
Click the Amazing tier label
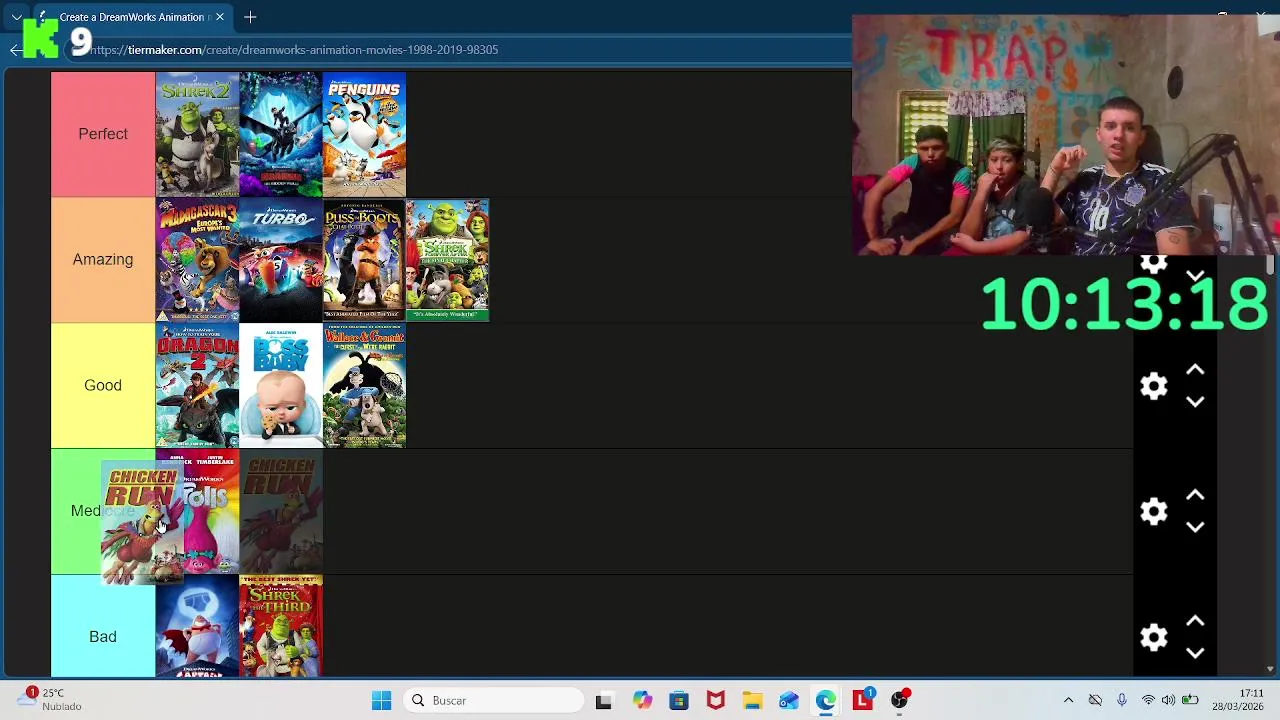point(103,260)
